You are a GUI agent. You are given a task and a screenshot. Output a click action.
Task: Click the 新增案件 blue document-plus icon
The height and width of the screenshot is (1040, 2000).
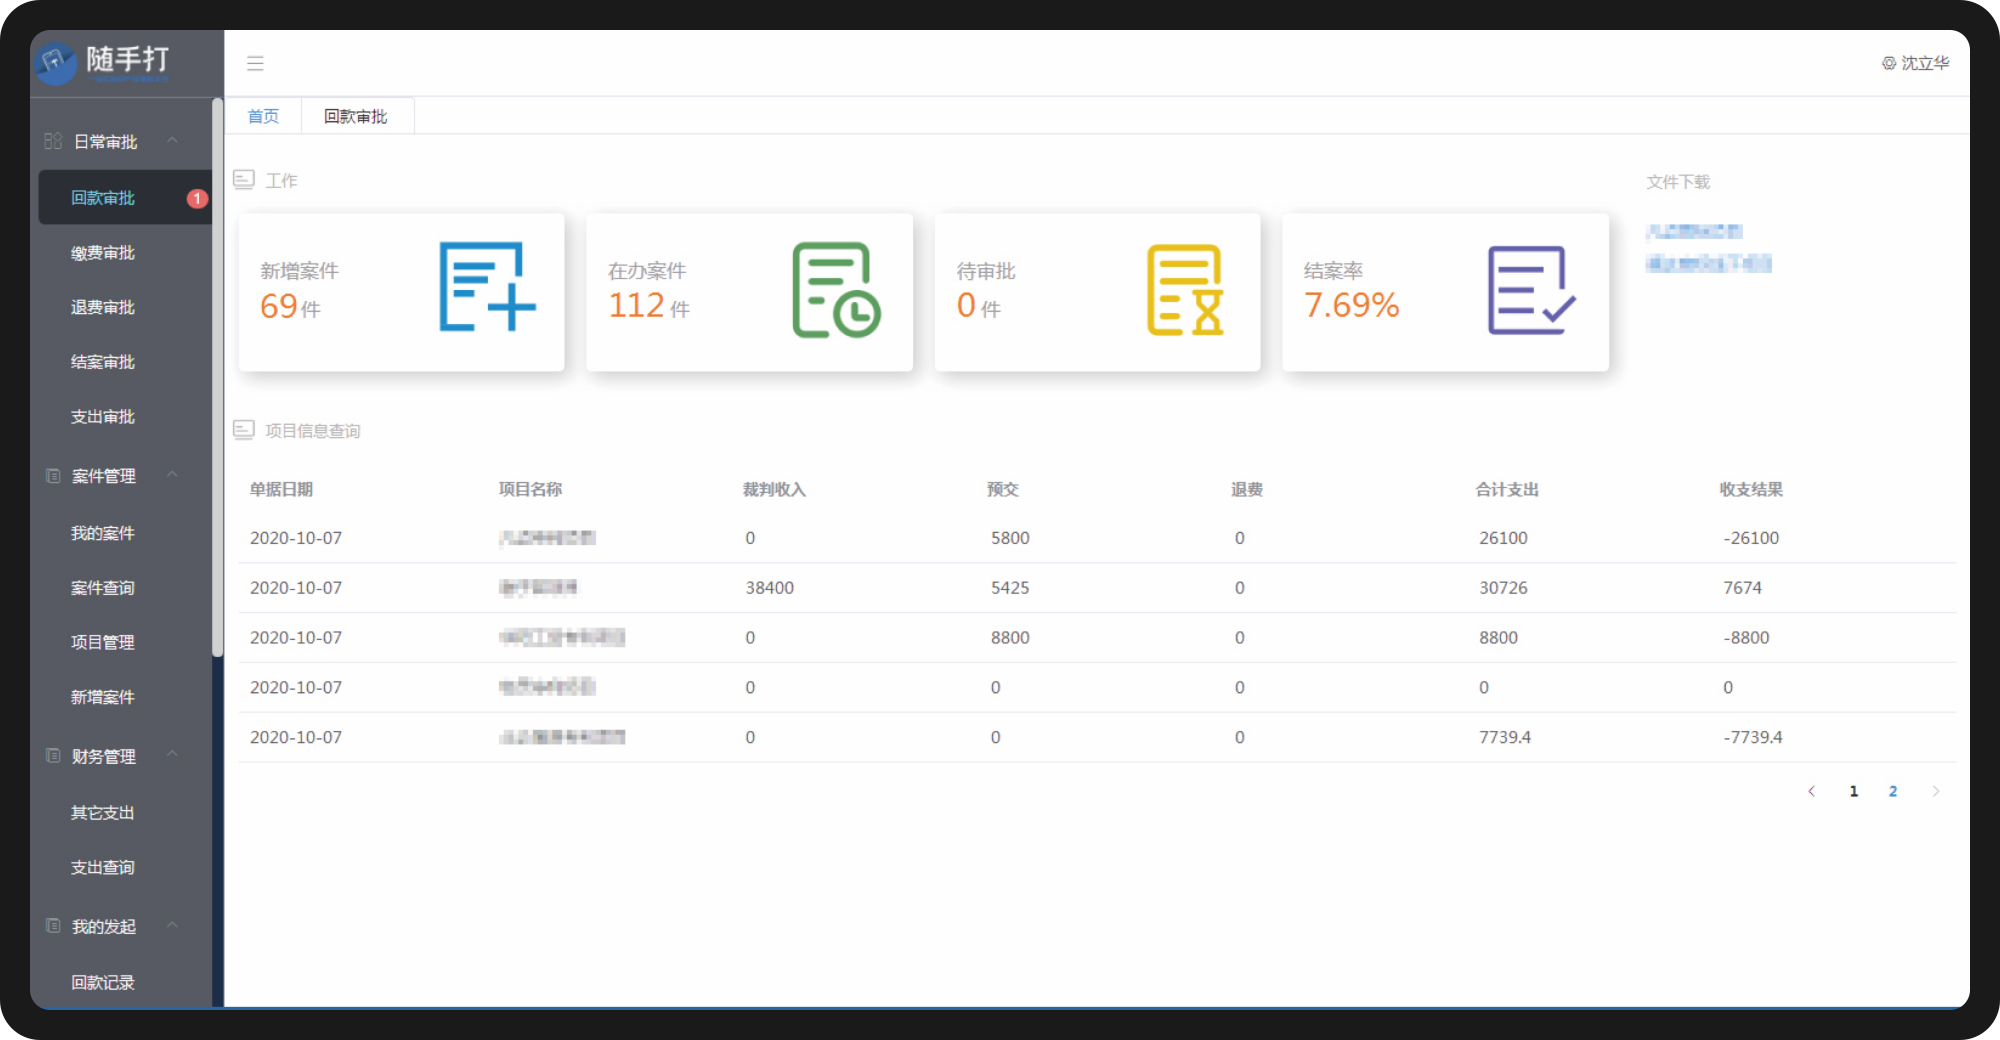pyautogui.click(x=487, y=287)
